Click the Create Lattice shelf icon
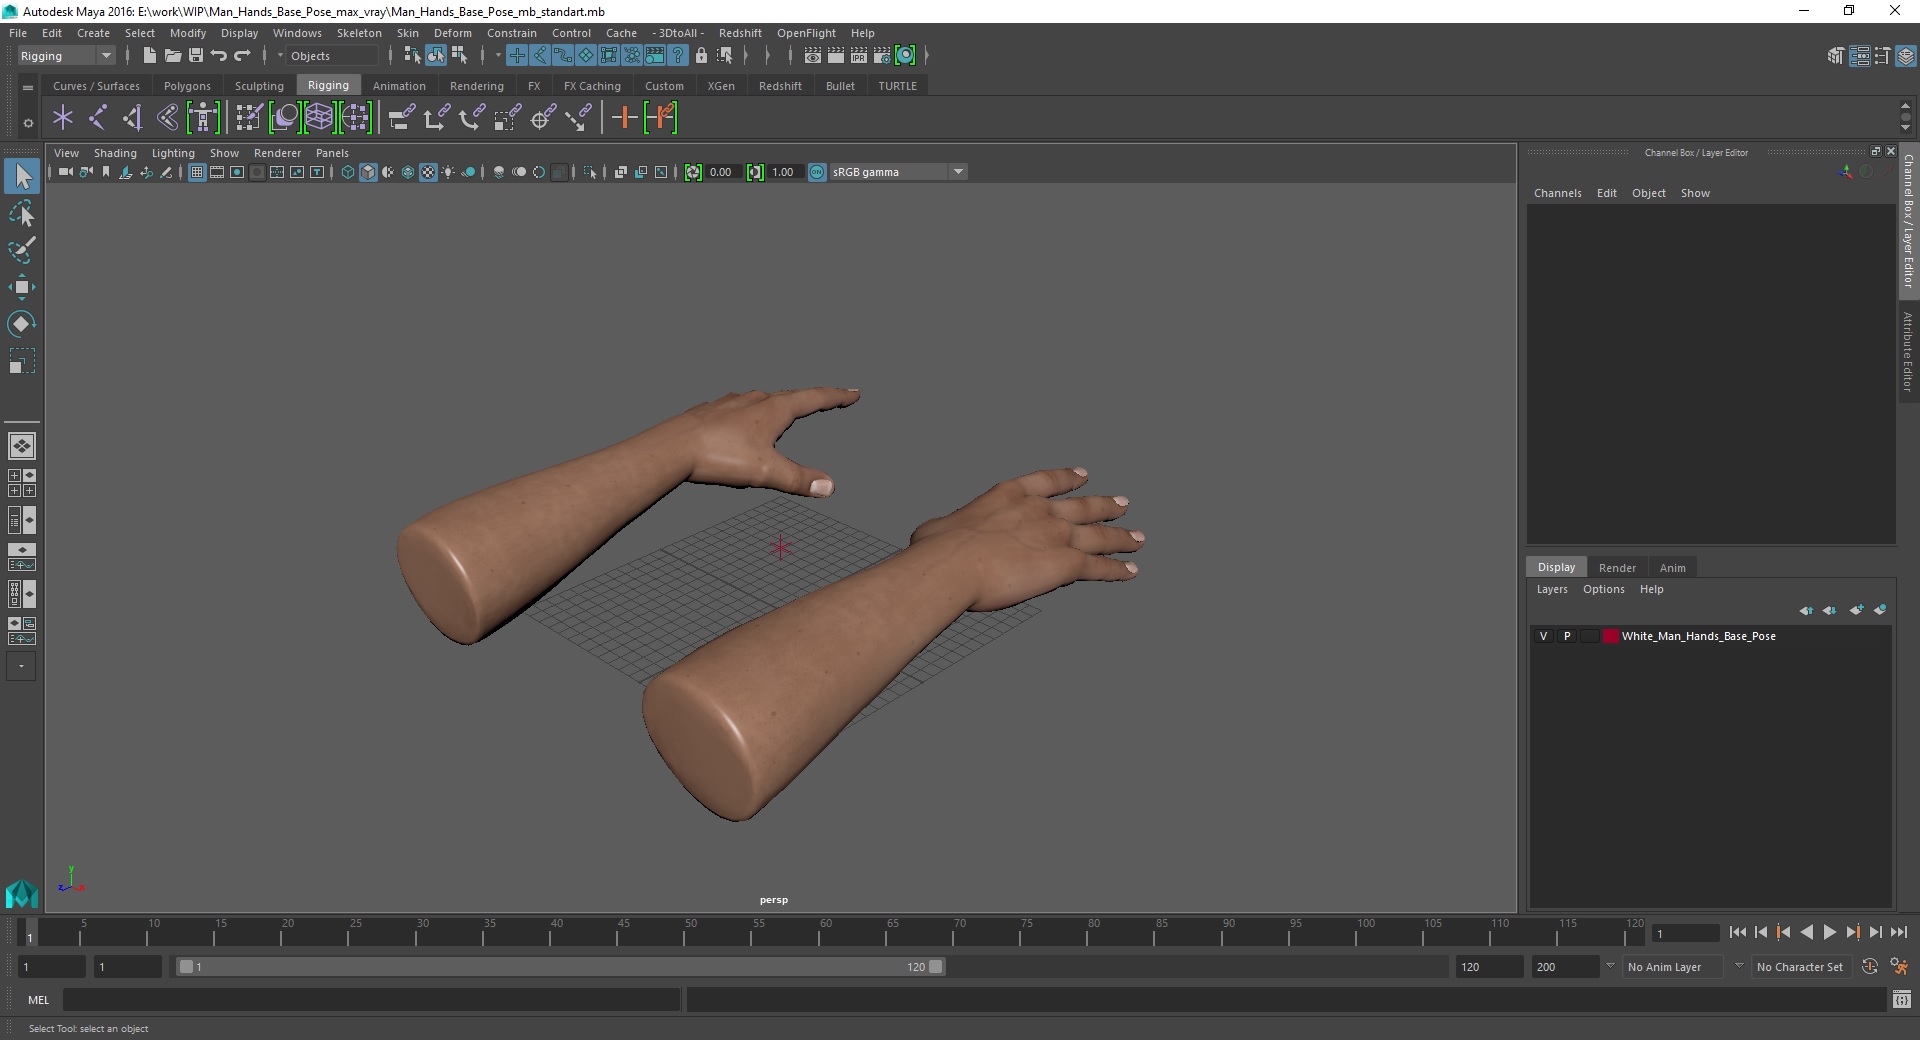Viewport: 1920px width, 1040px height. [319, 118]
